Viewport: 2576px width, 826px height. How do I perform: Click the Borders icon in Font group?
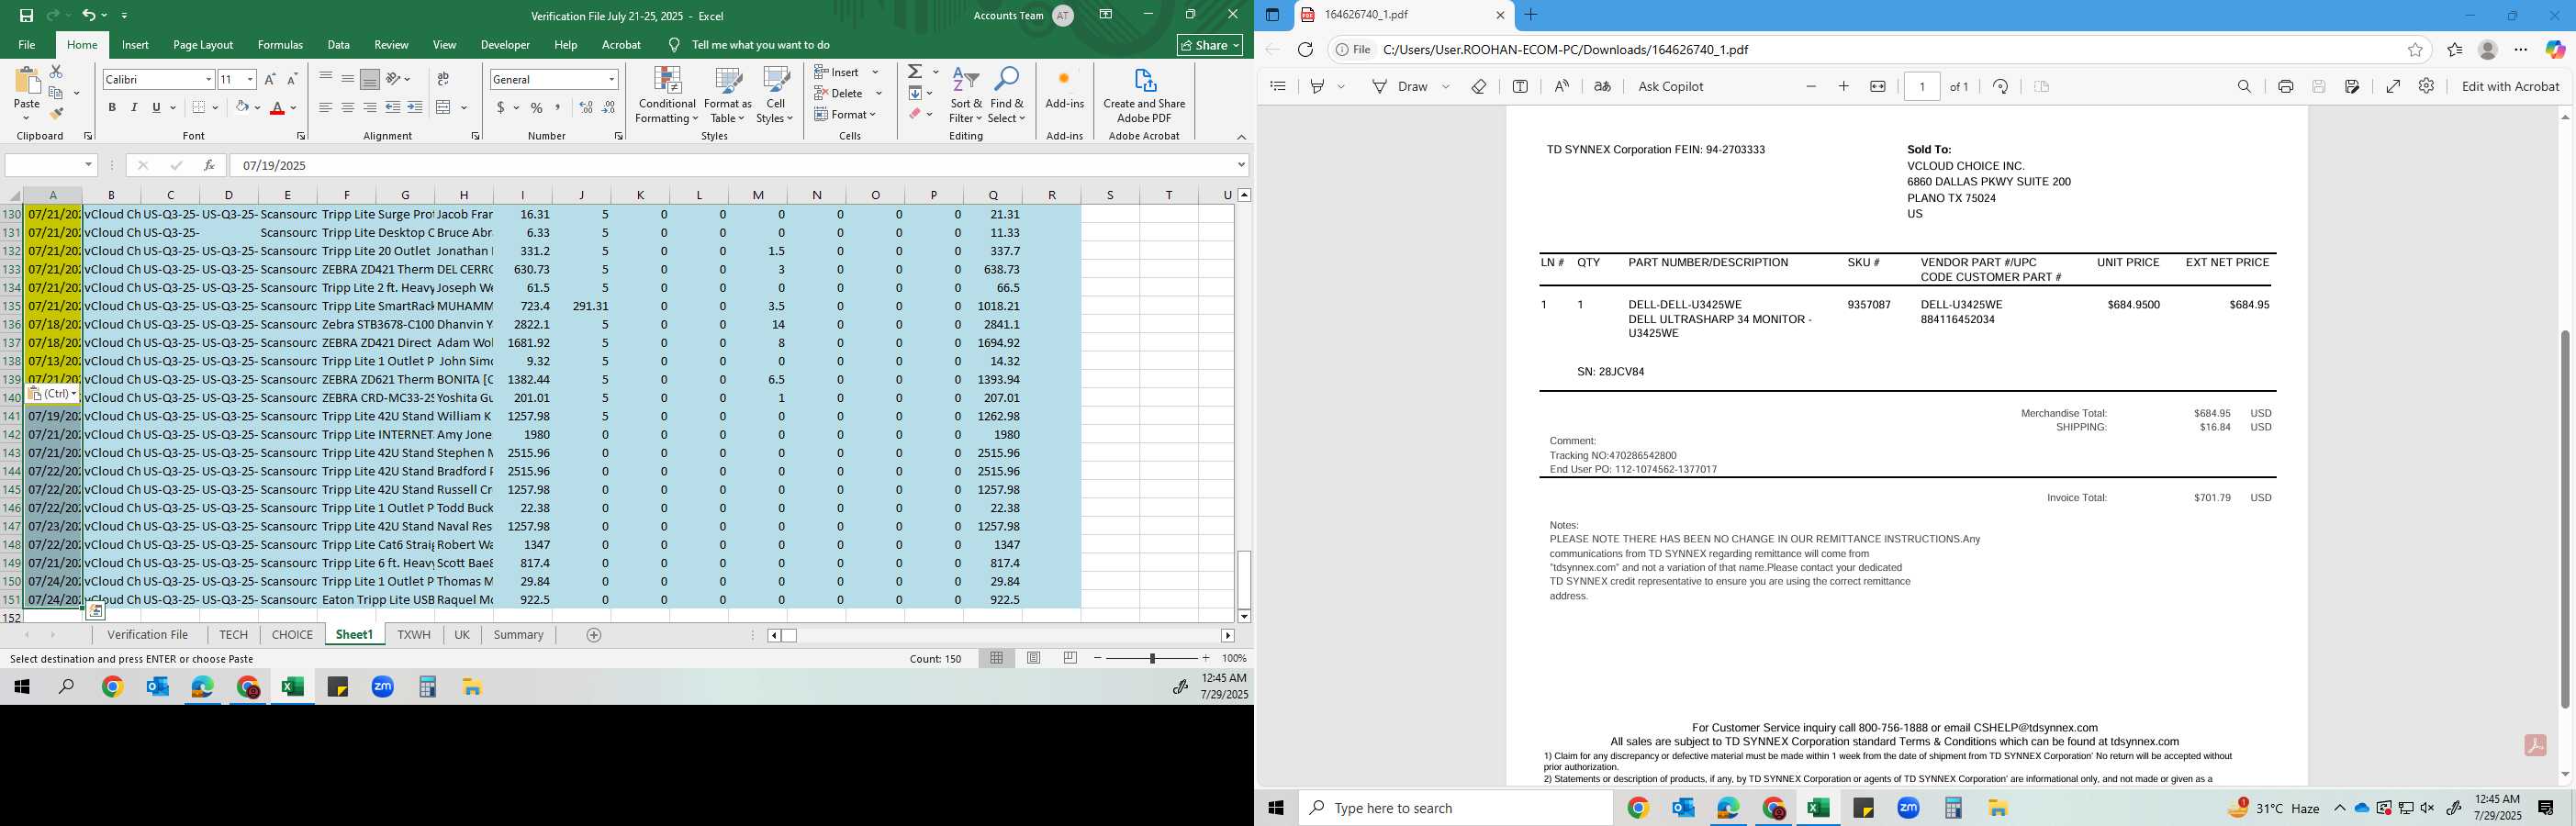click(x=199, y=107)
